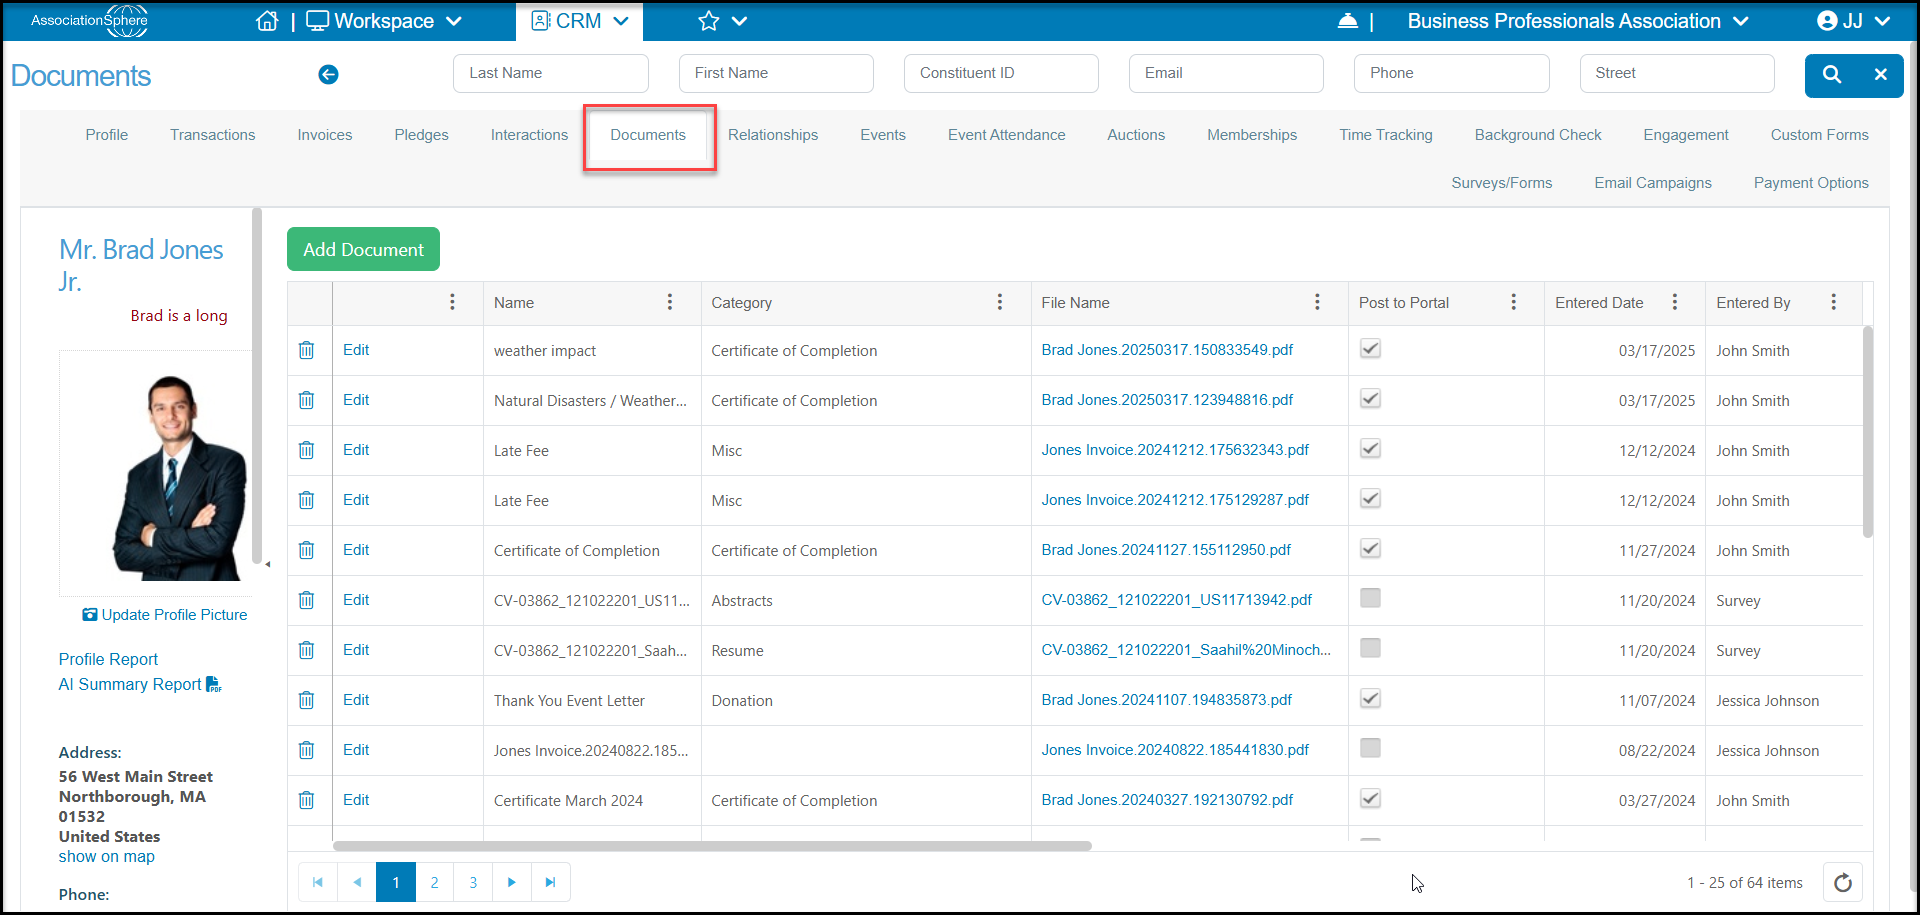Go to the next page arrow

pyautogui.click(x=512, y=882)
